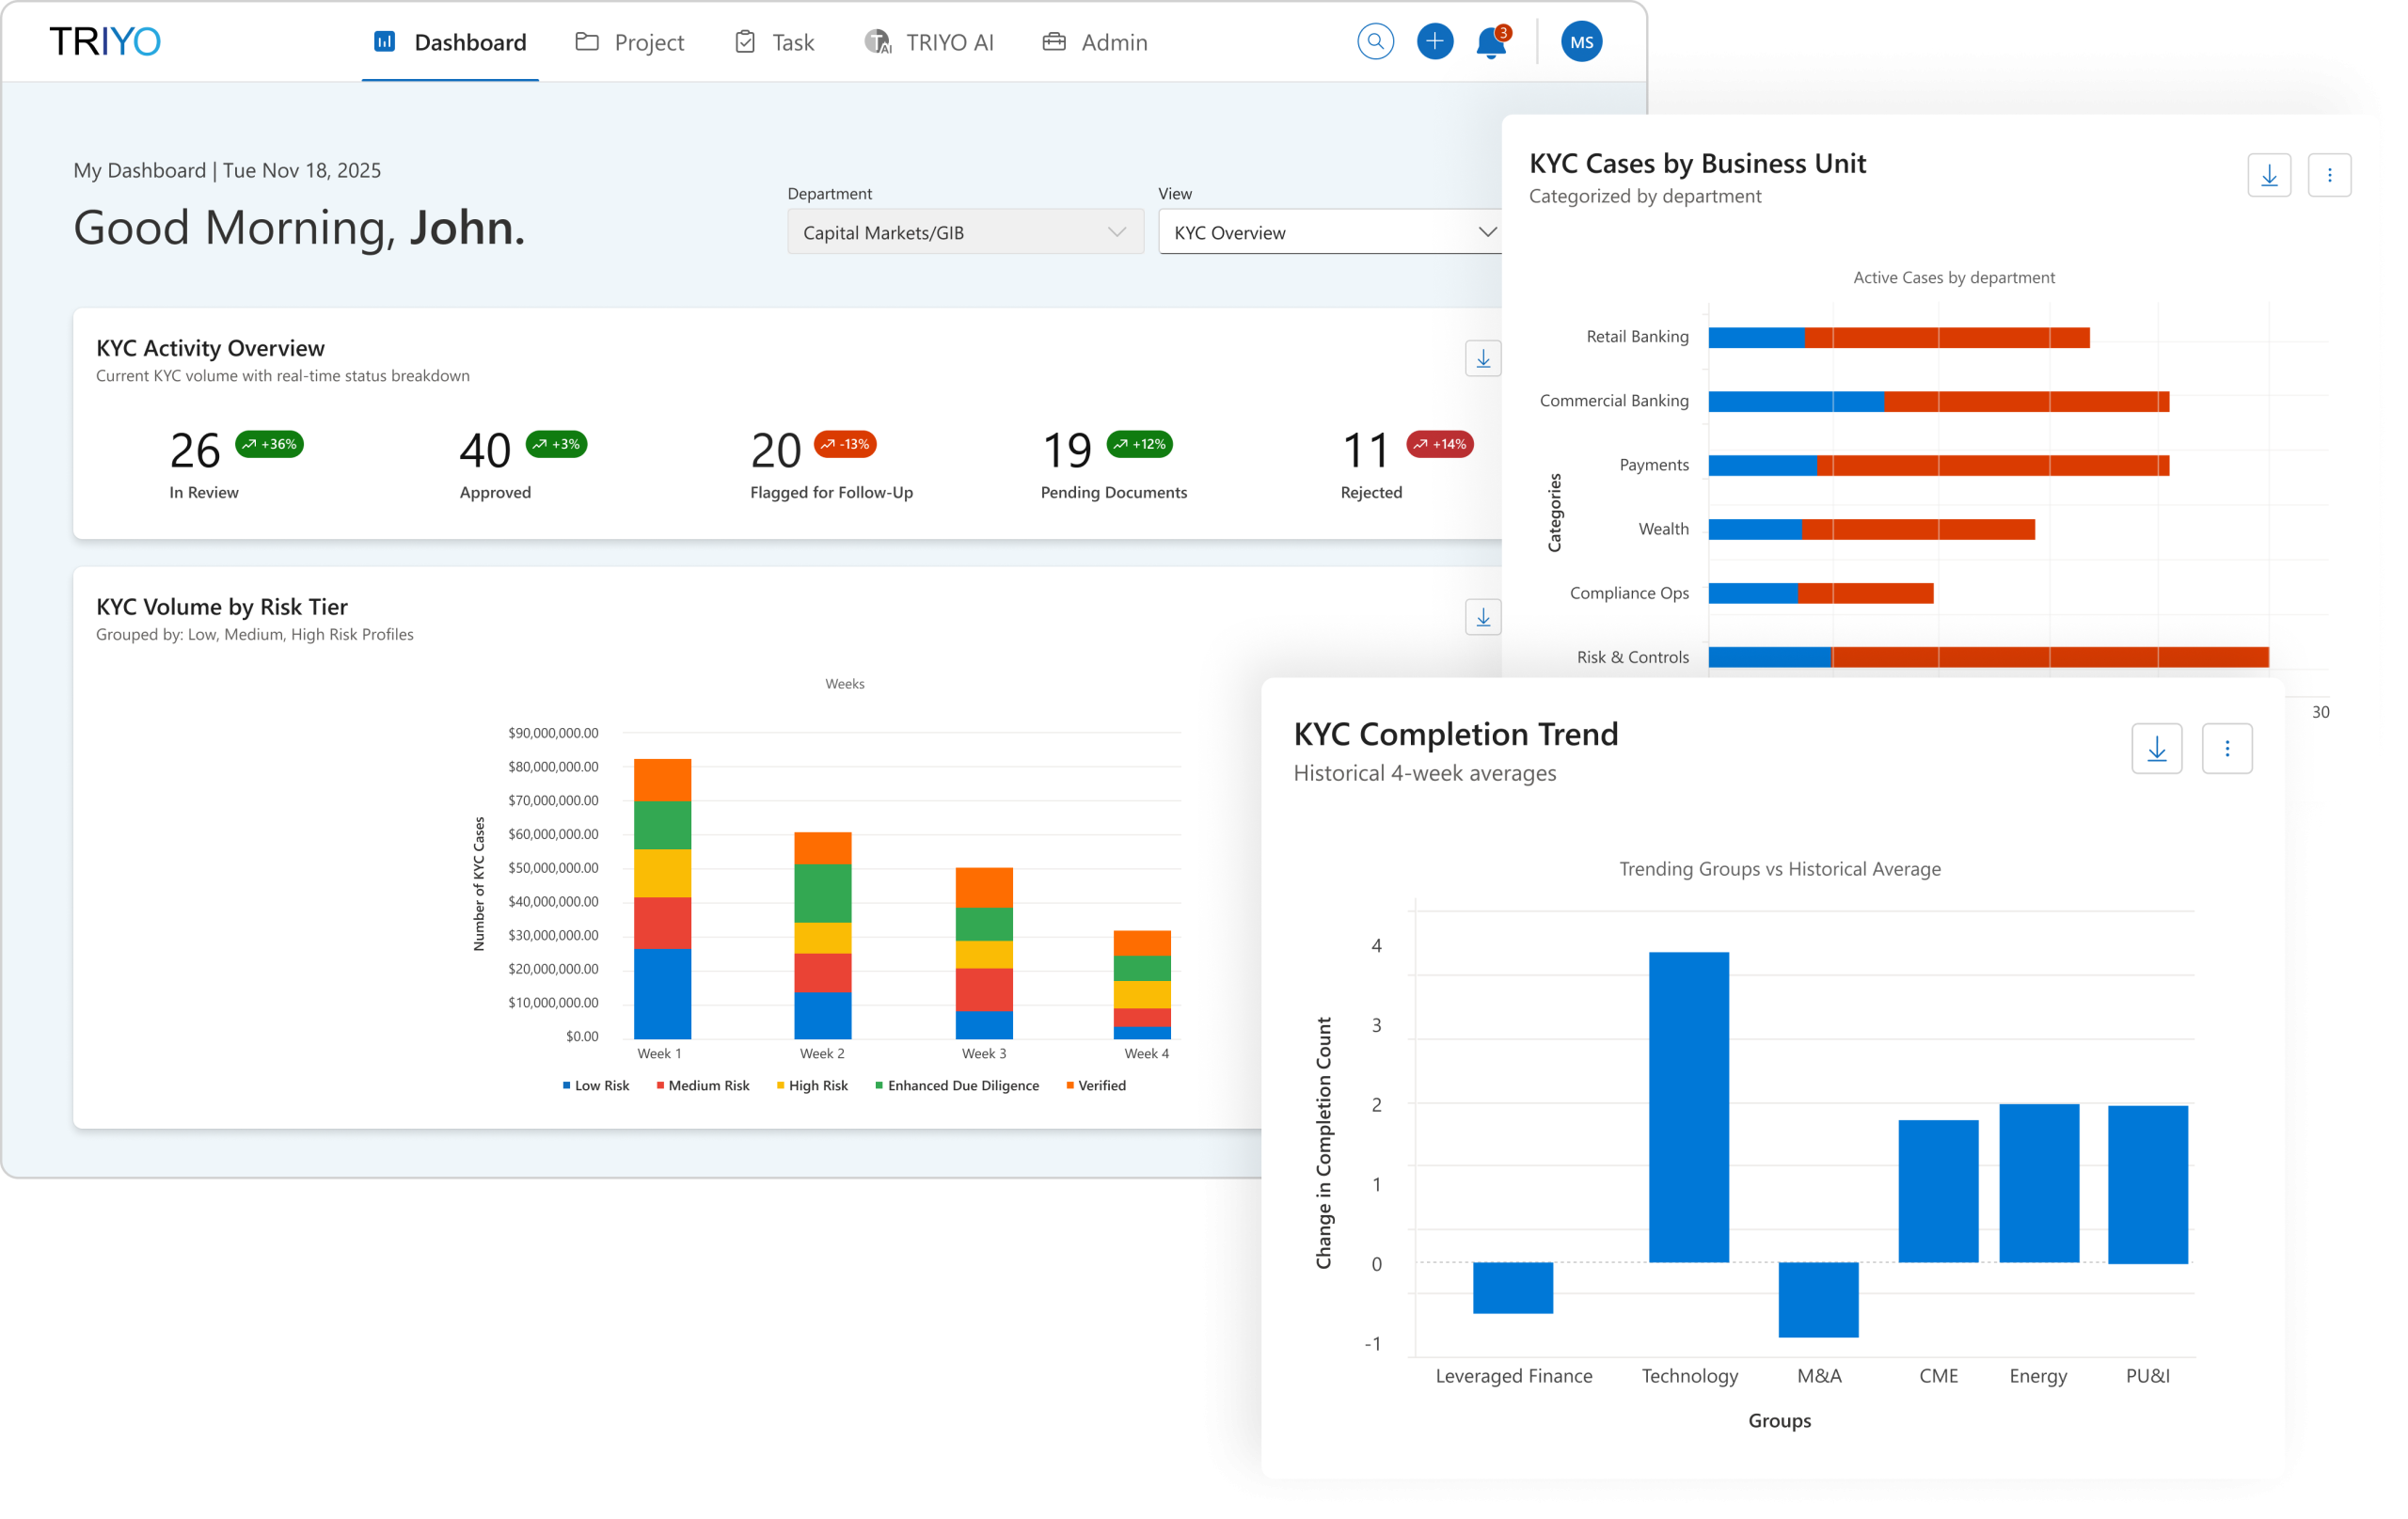The image size is (2408, 1519).
Task: Open the KYC Completion Trend three-dot menu
Action: tap(2226, 748)
